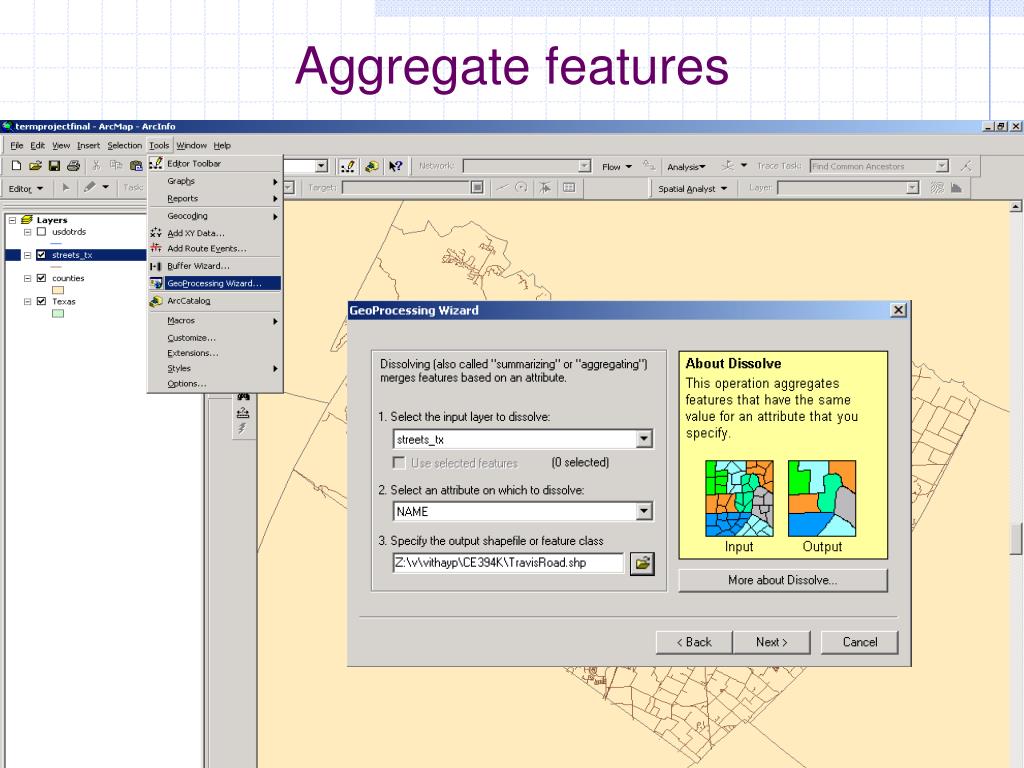
Task: Collapse the counties layer legend
Action: coord(27,278)
